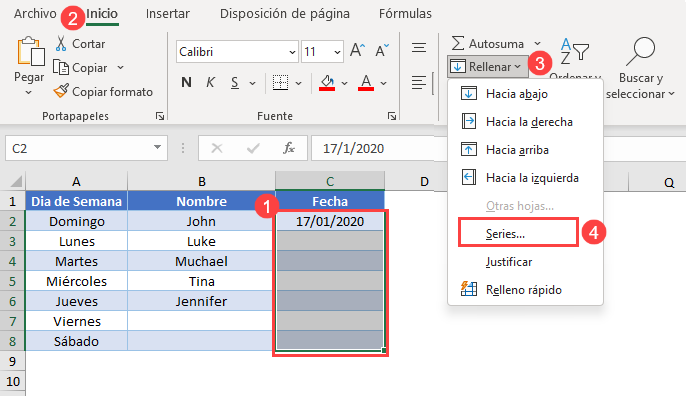Open the Ordenar y filtrar sort icon
Viewport: 686px width, 396px height.
tap(575, 51)
